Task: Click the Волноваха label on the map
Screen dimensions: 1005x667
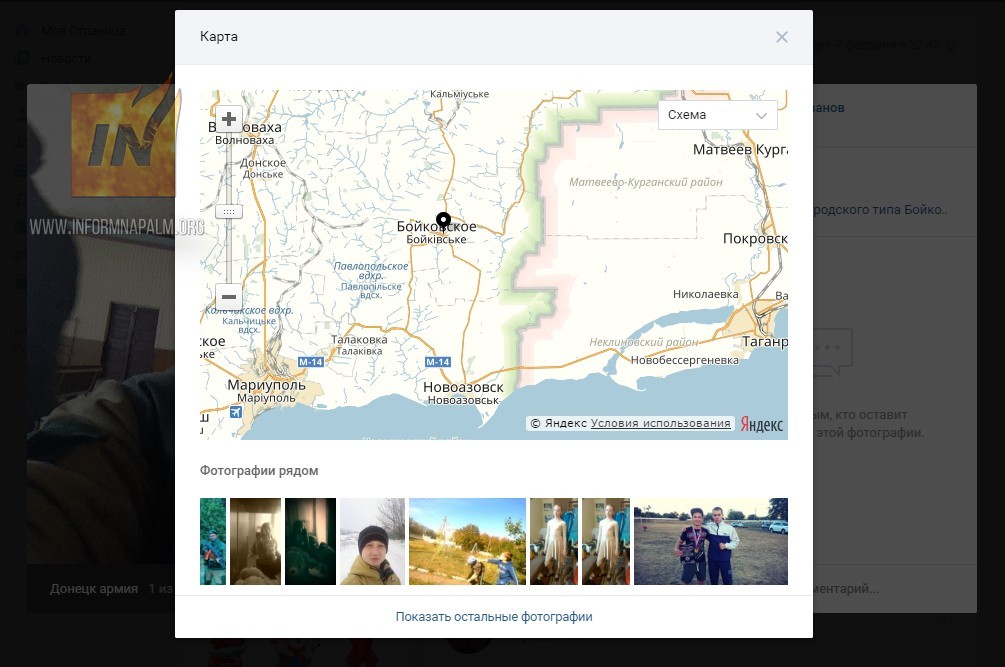Action: (x=245, y=127)
